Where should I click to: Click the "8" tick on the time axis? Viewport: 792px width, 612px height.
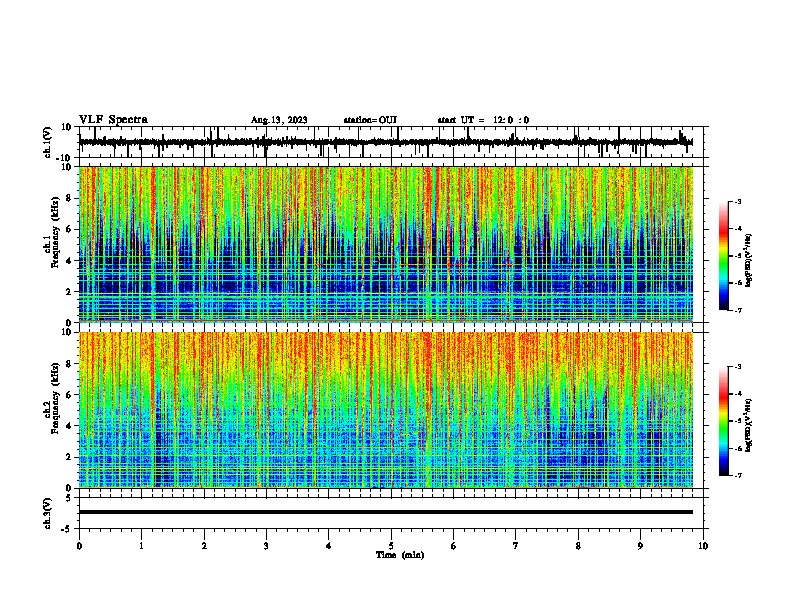coord(578,546)
